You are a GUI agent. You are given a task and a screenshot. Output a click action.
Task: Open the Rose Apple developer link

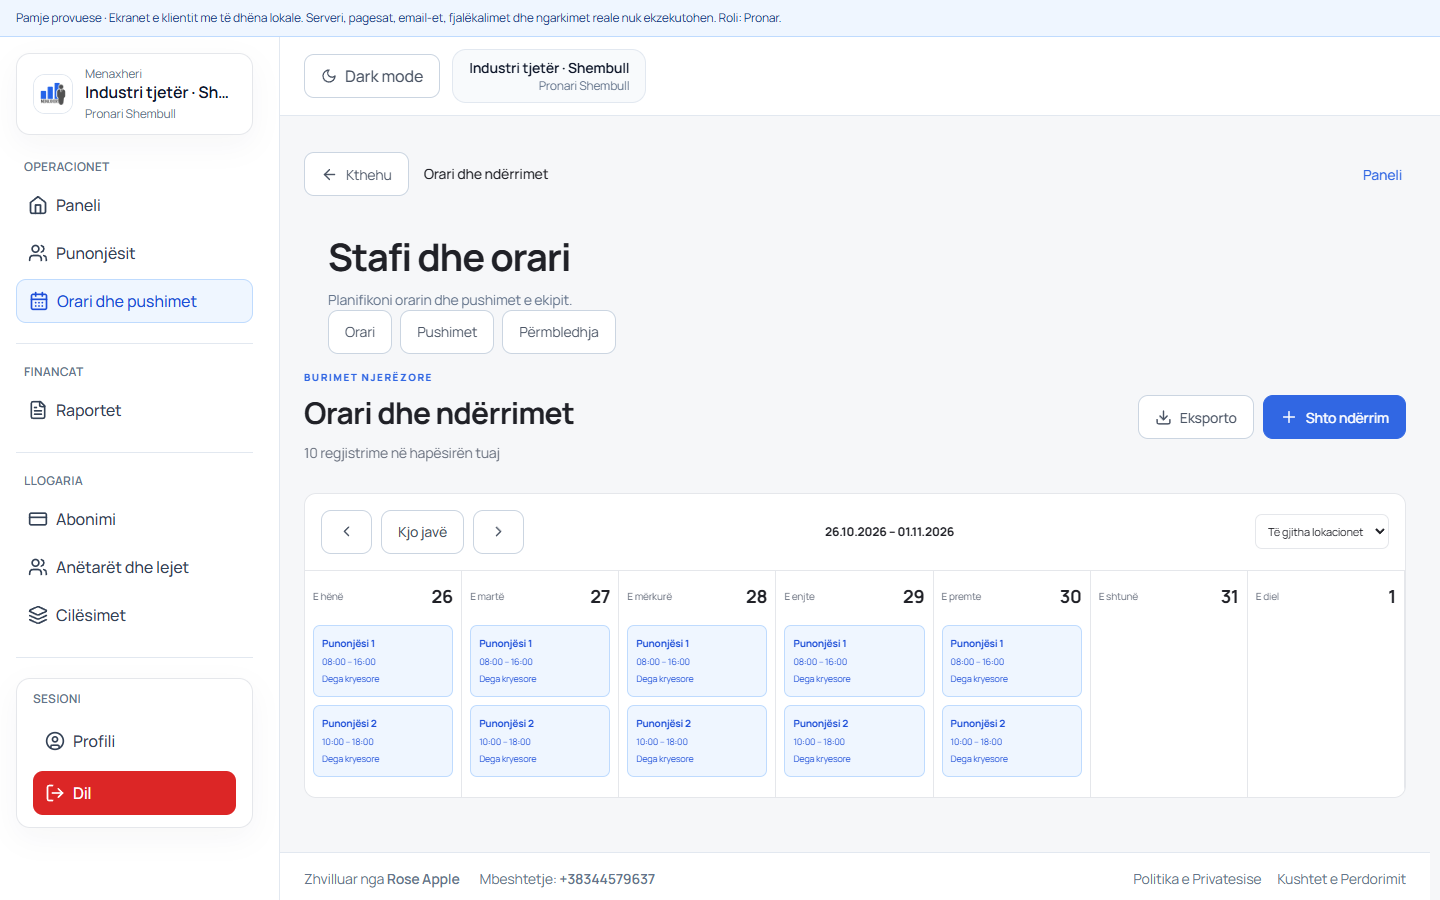(423, 879)
